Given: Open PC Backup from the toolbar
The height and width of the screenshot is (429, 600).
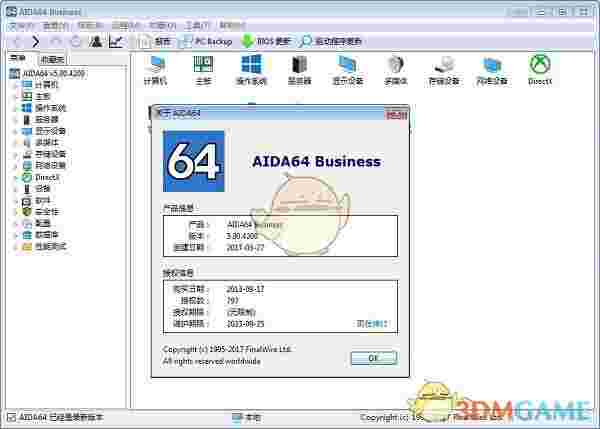Looking at the screenshot, I should [x=206, y=41].
